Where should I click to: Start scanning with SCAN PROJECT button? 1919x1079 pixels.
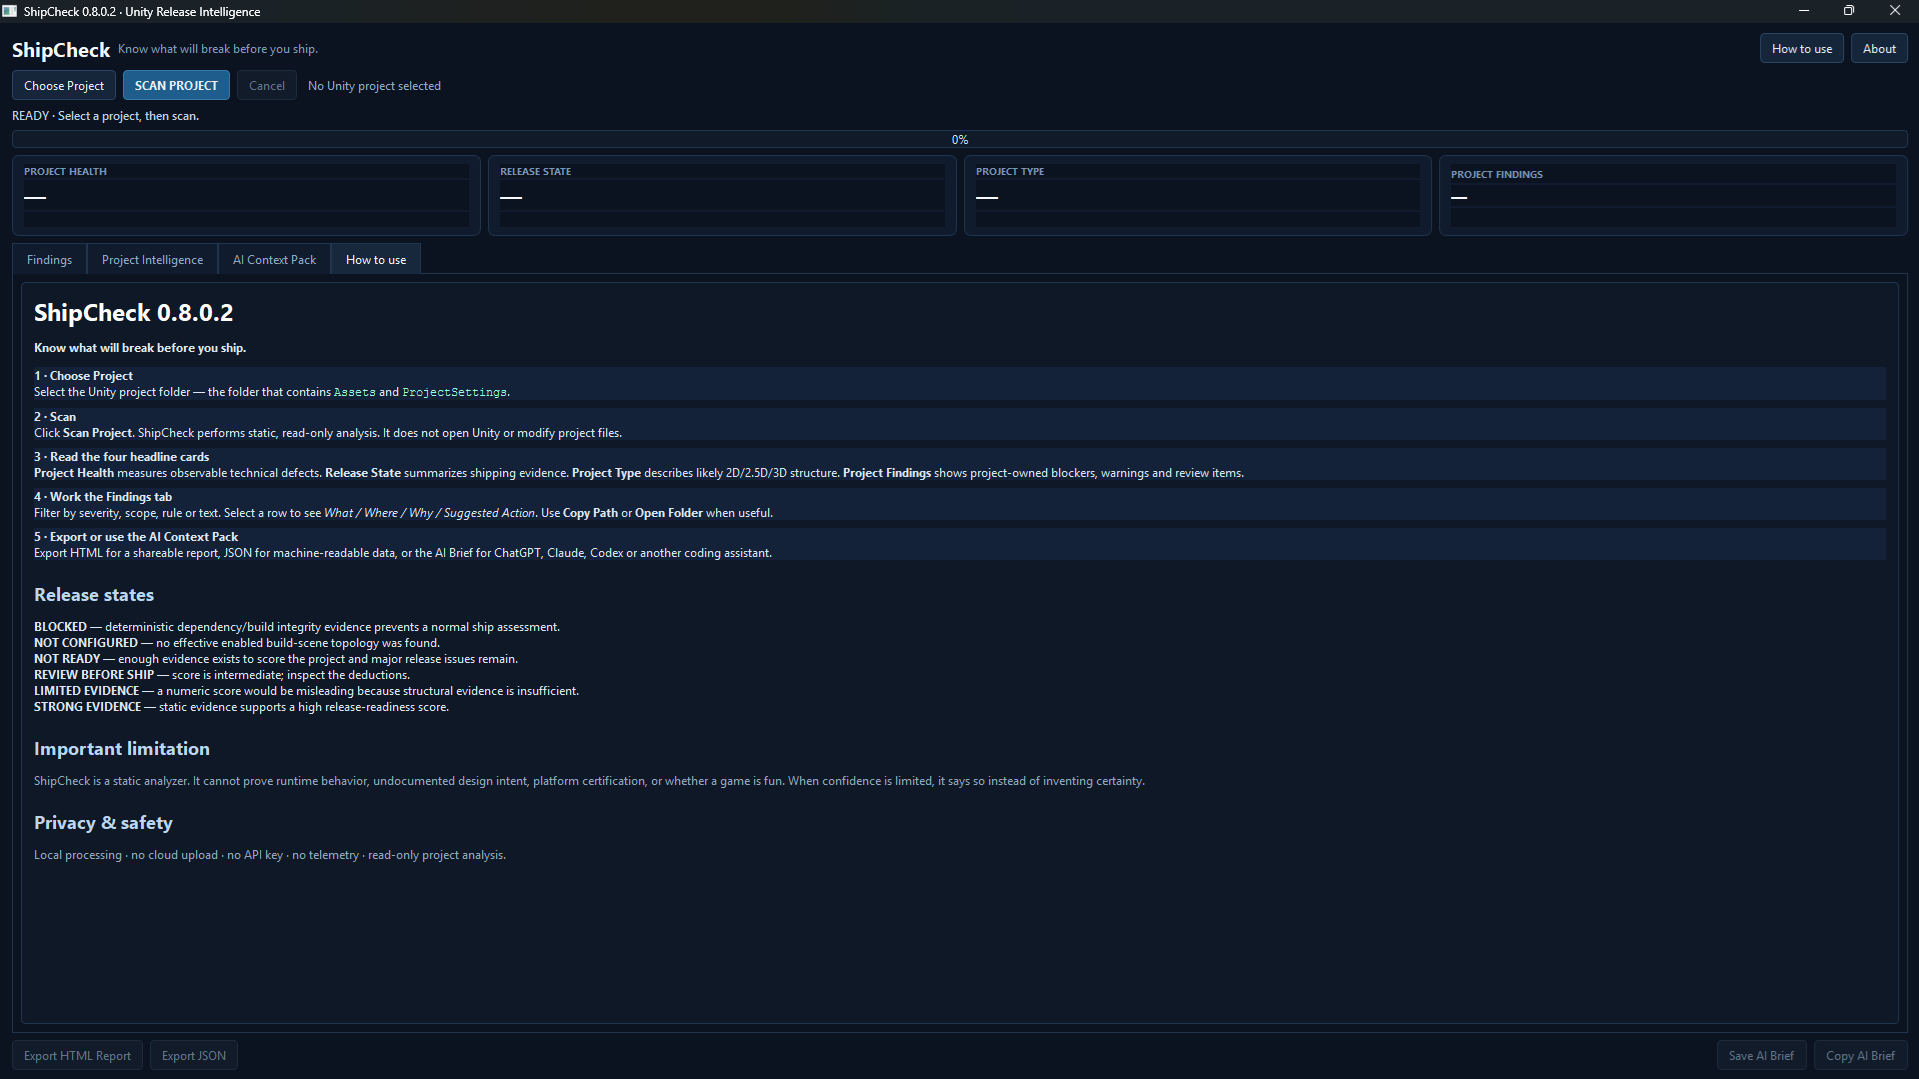click(176, 86)
